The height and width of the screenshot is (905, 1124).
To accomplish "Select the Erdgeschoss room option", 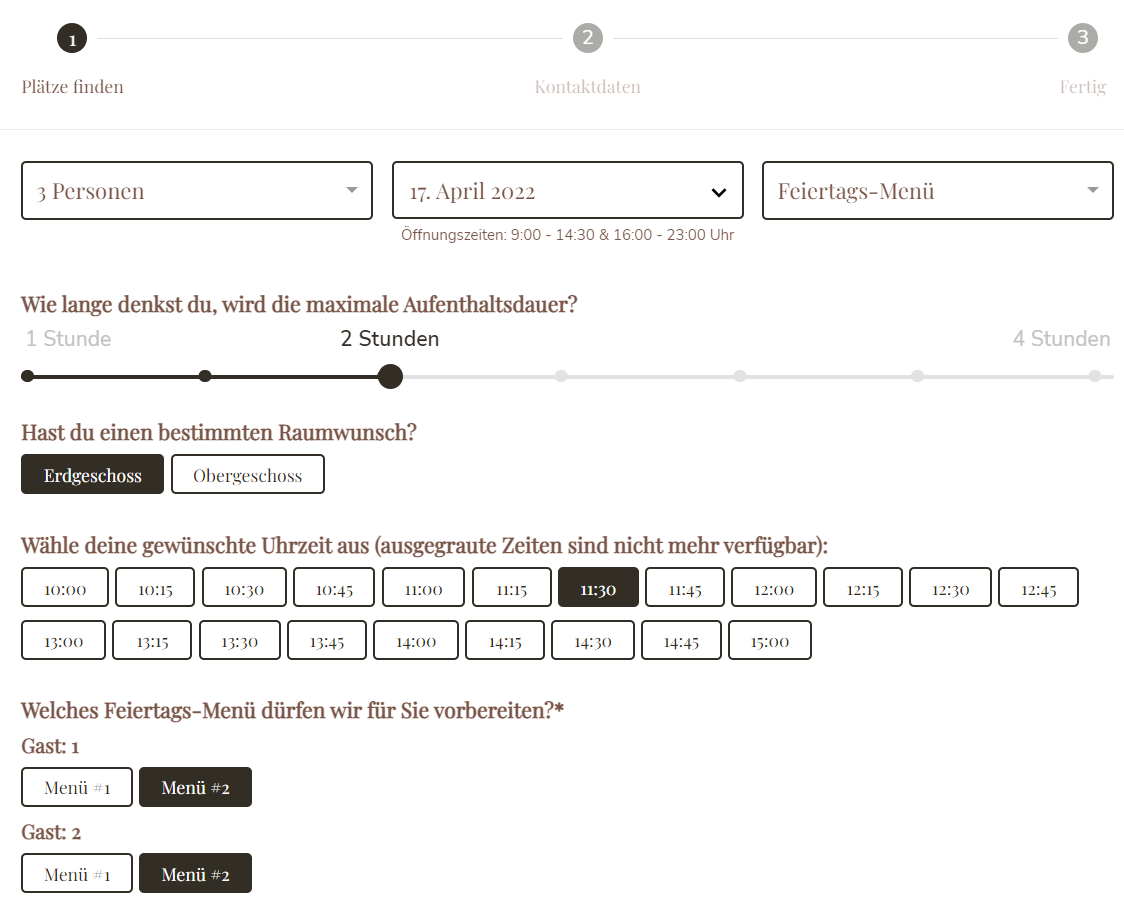I will point(92,475).
